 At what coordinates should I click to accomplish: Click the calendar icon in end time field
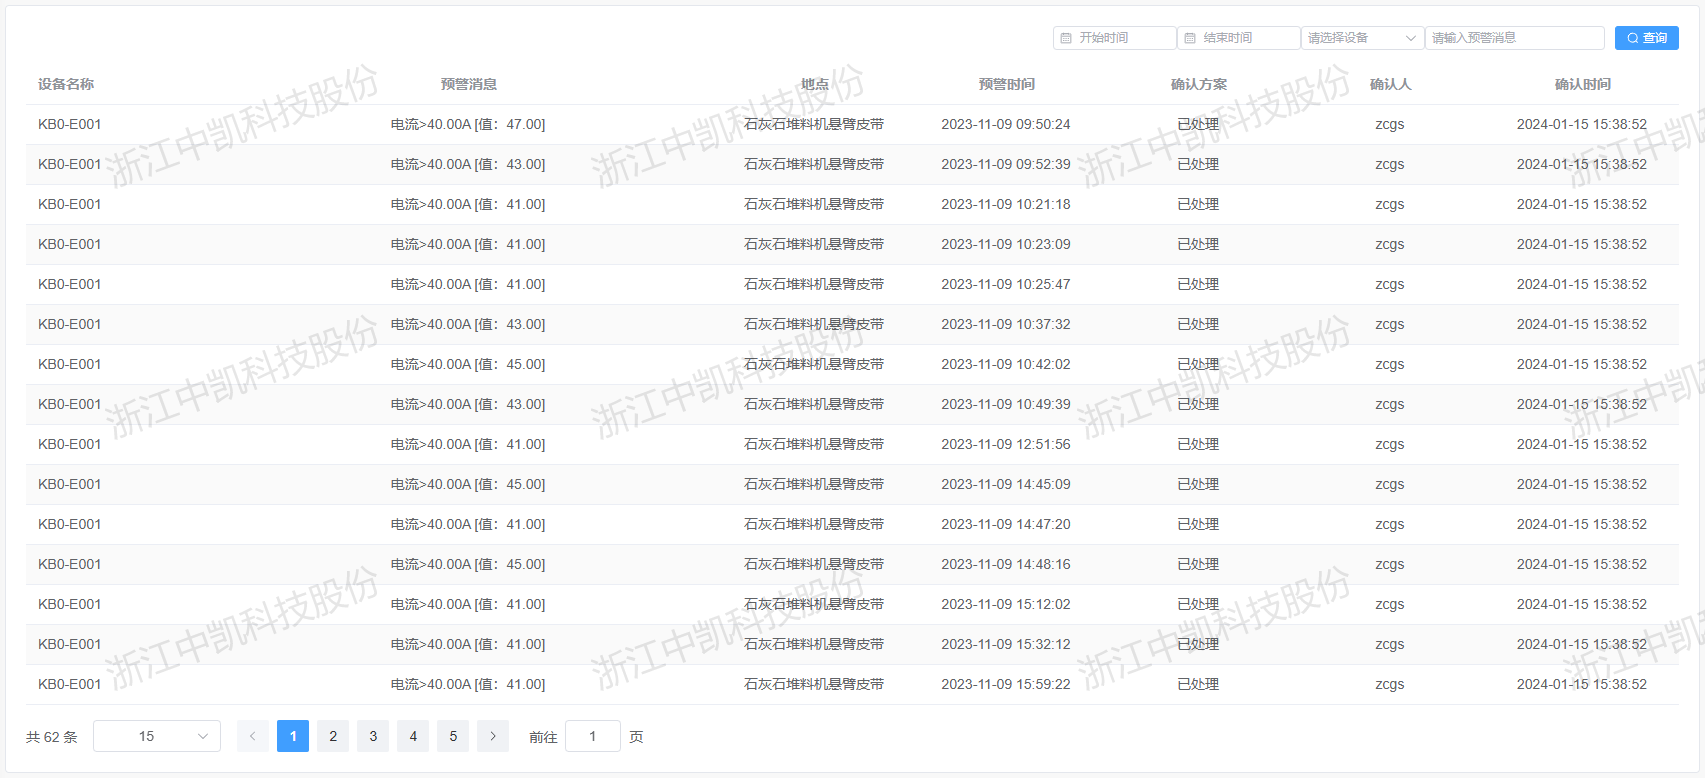coord(1190,38)
